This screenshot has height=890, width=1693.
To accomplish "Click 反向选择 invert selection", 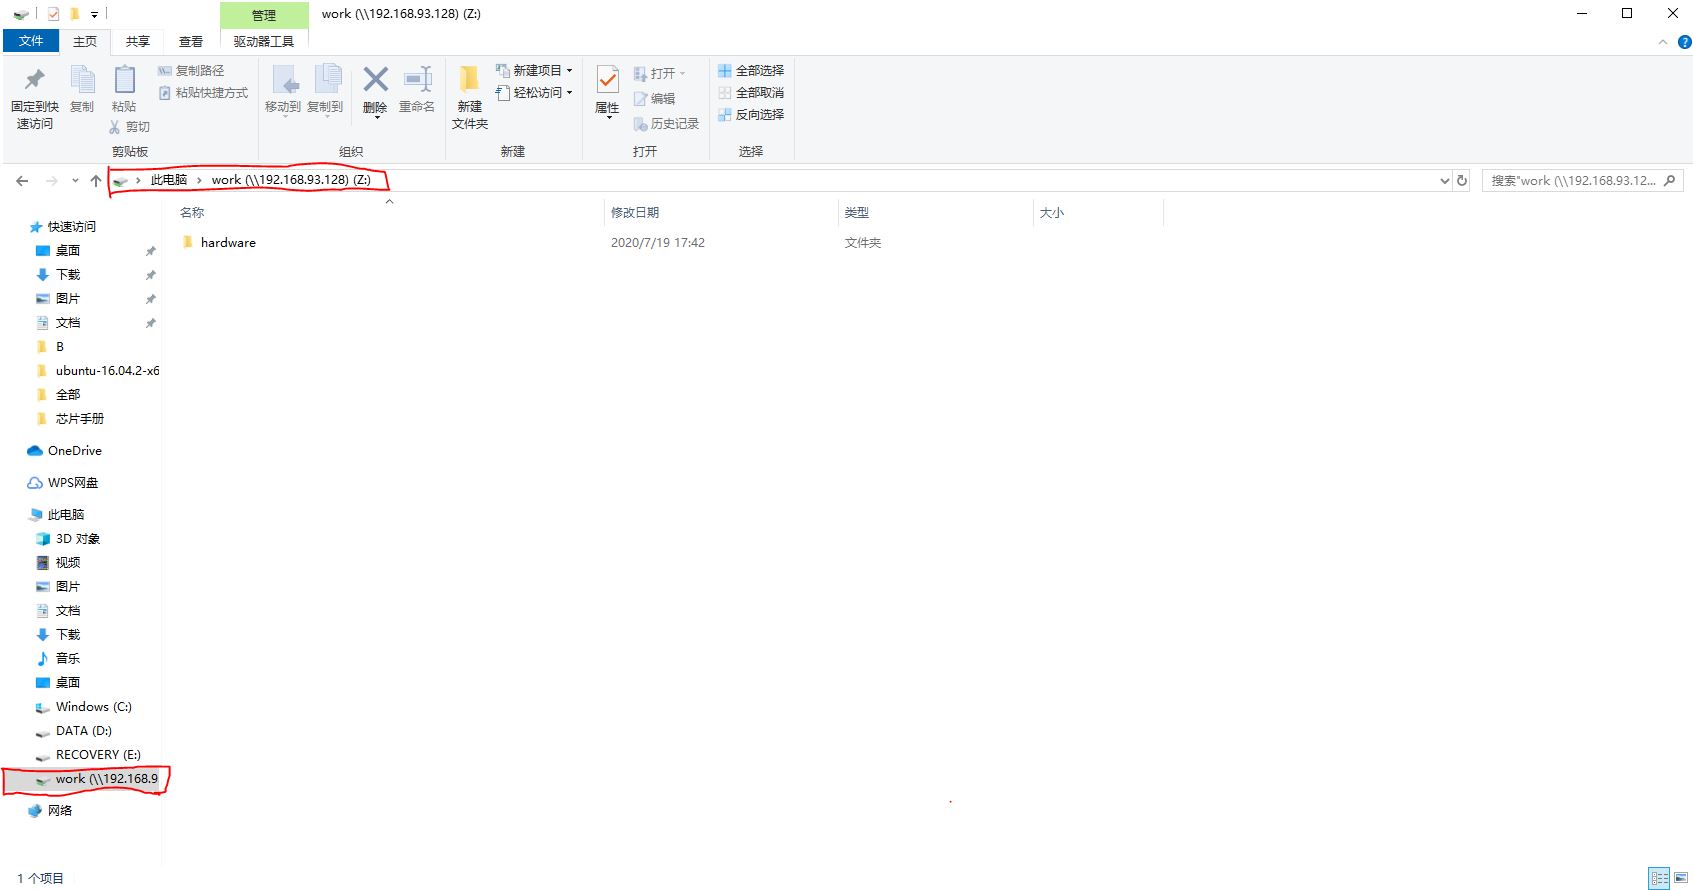I will [751, 115].
